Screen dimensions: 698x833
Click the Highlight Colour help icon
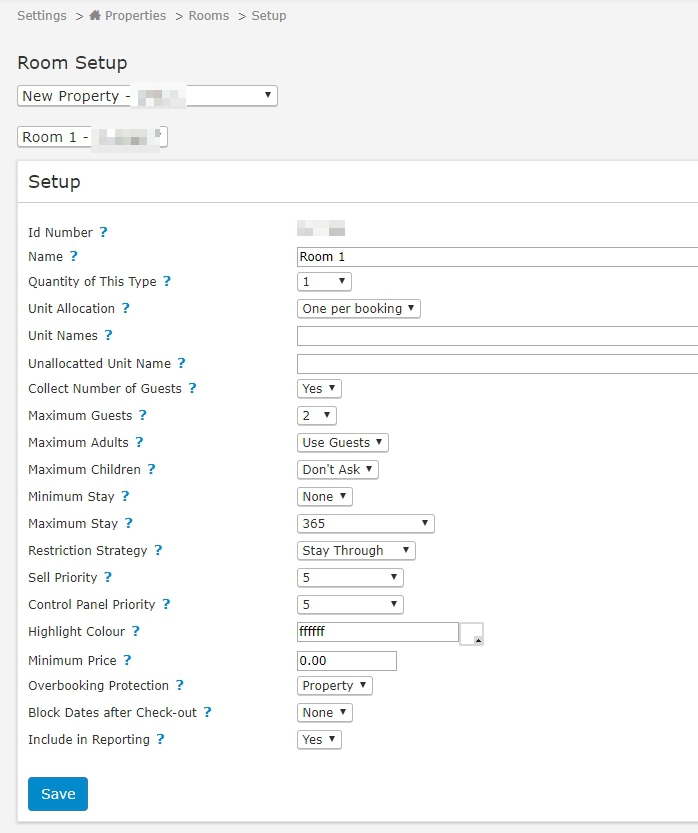(136, 631)
